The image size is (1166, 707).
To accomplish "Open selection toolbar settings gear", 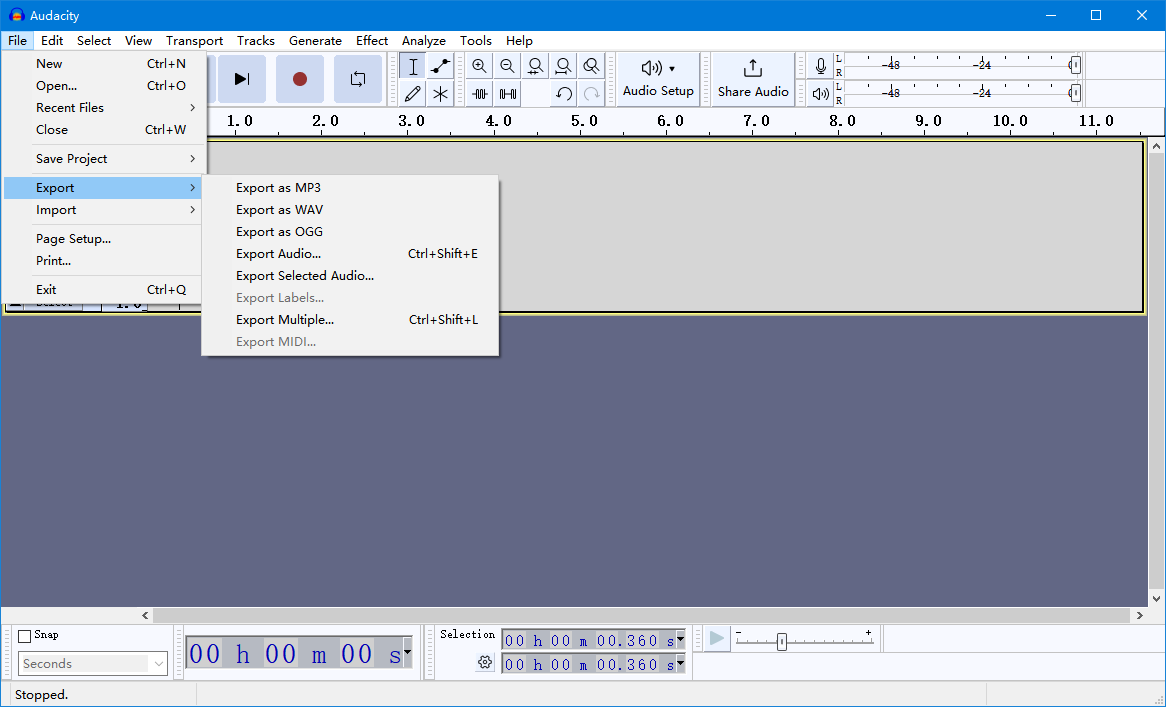I will coord(485,662).
